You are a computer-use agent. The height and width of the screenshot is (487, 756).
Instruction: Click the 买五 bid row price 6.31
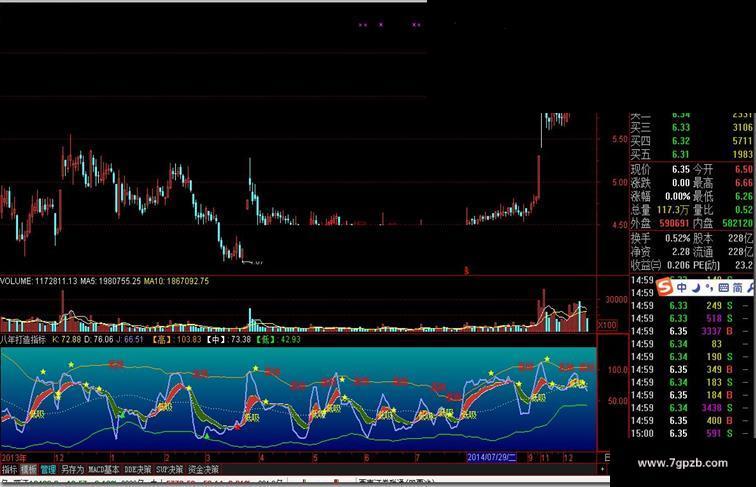click(x=681, y=154)
